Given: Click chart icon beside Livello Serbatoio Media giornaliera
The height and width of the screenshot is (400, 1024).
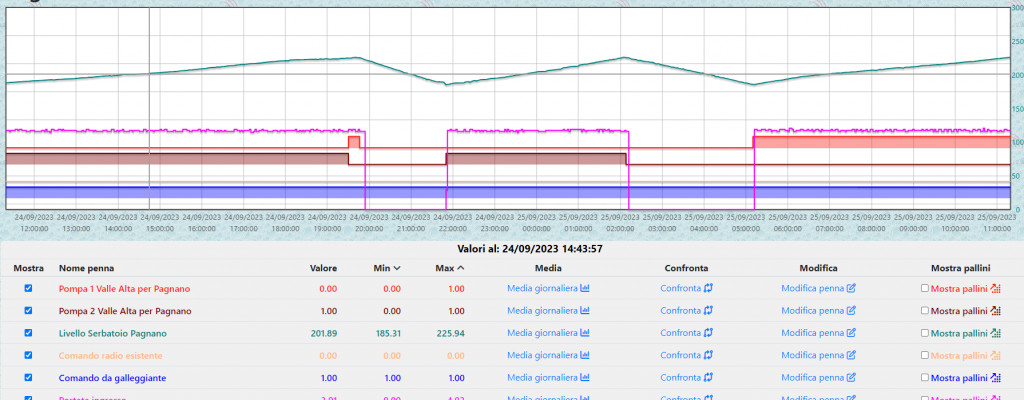Looking at the screenshot, I should pos(584,333).
